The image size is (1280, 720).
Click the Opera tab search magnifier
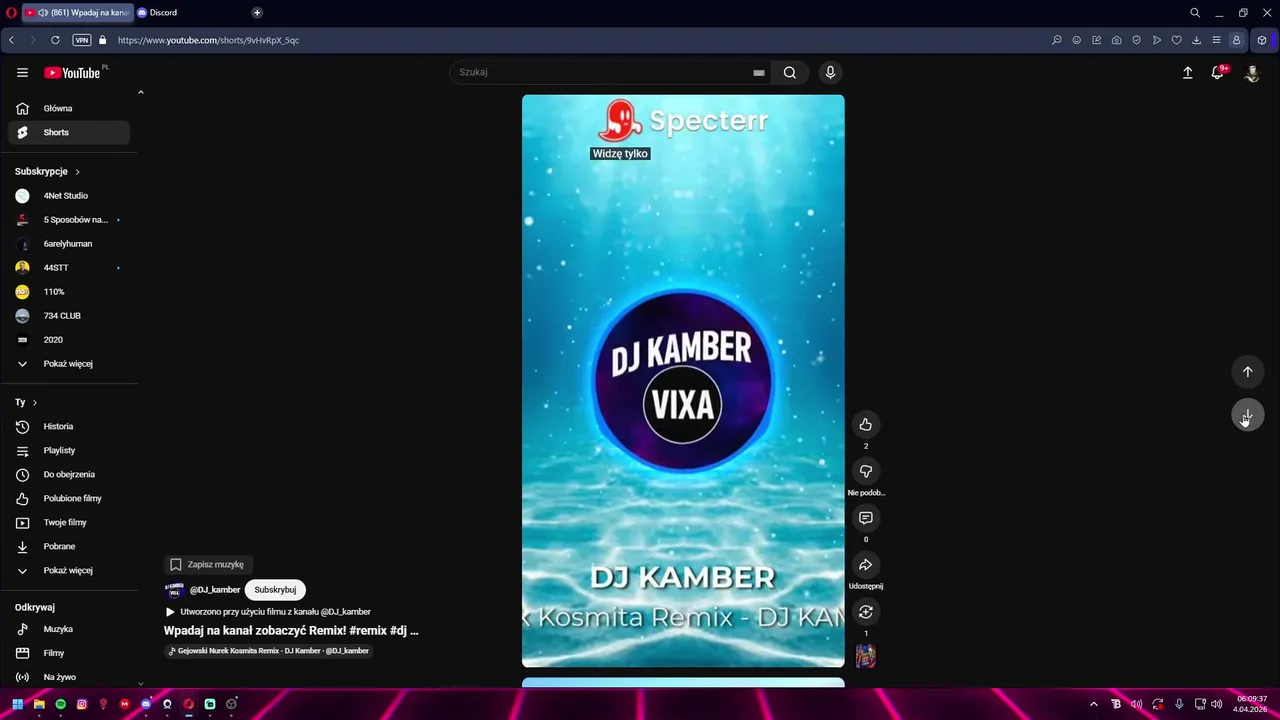[1195, 13]
